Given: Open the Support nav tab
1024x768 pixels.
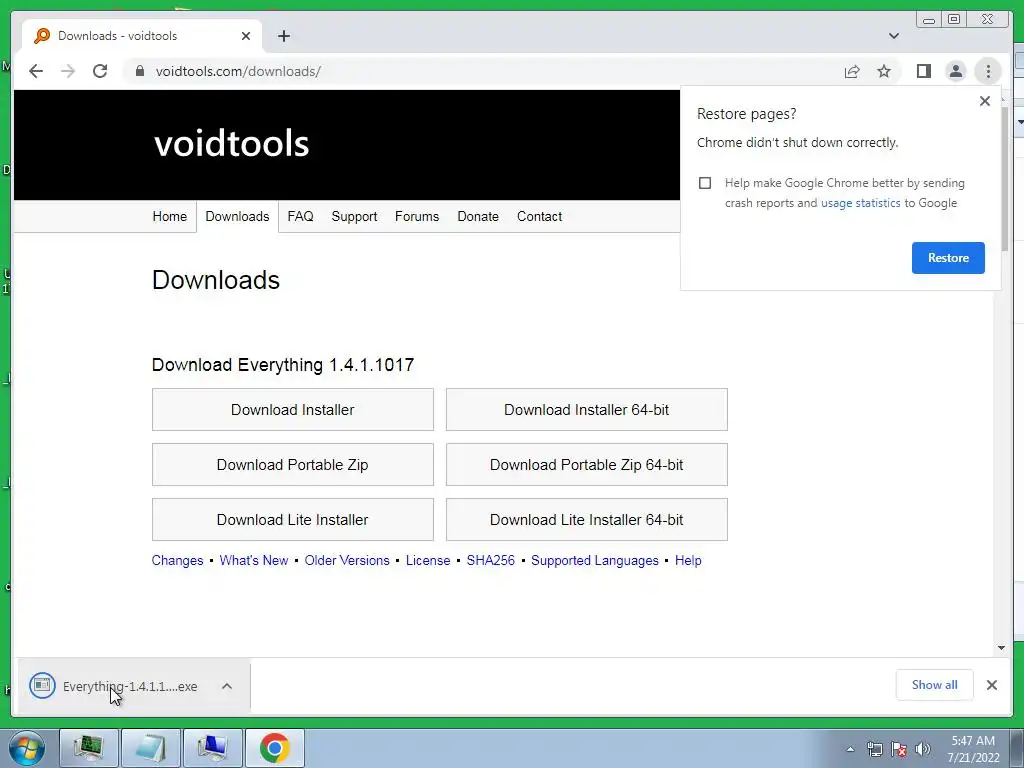Looking at the screenshot, I should (x=354, y=216).
